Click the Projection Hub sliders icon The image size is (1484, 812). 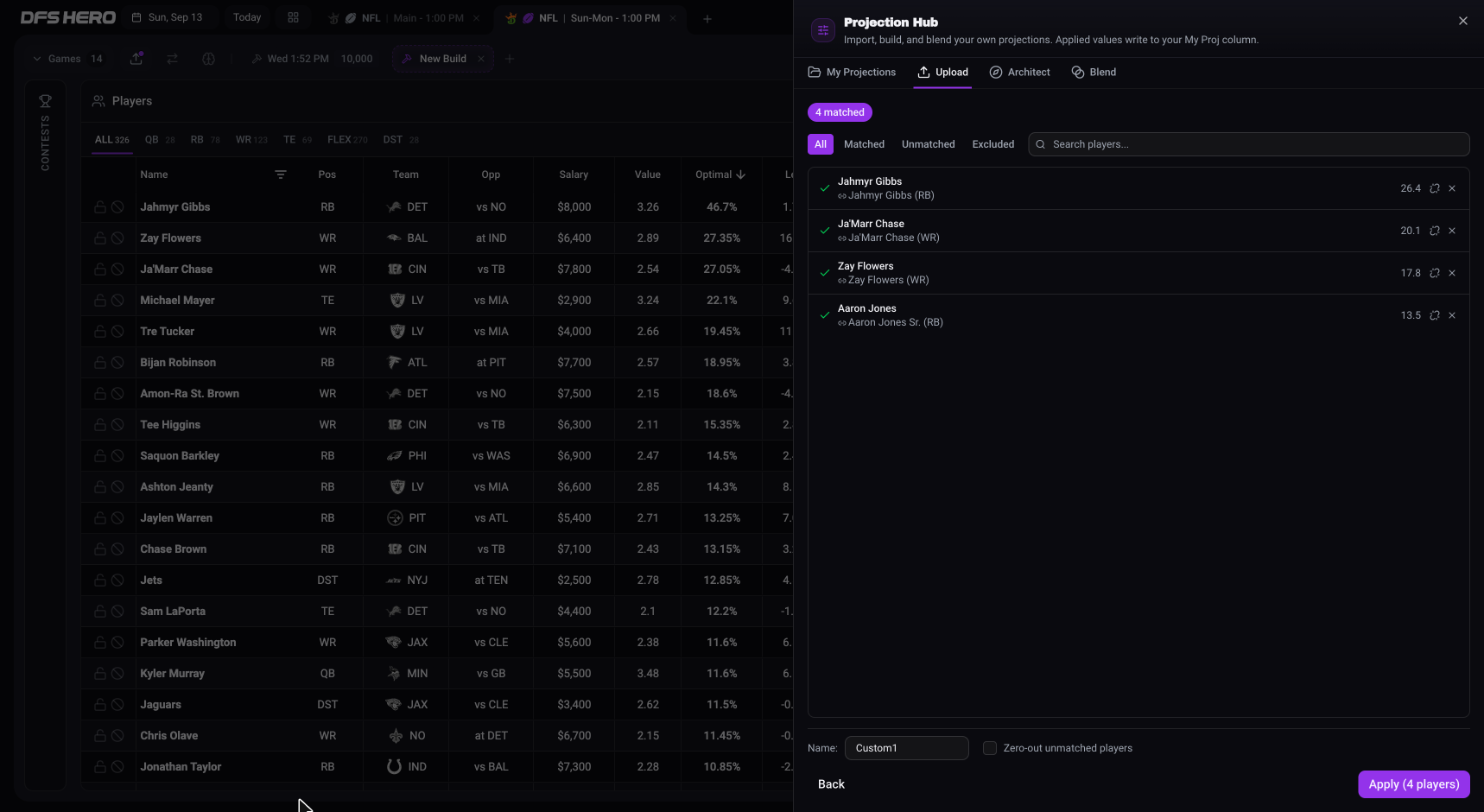pos(823,30)
